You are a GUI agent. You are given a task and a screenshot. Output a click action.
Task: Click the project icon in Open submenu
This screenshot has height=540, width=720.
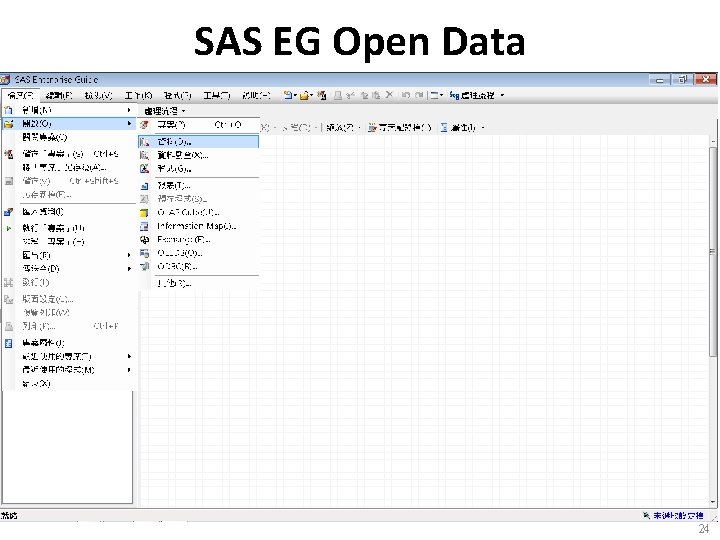pyautogui.click(x=144, y=124)
